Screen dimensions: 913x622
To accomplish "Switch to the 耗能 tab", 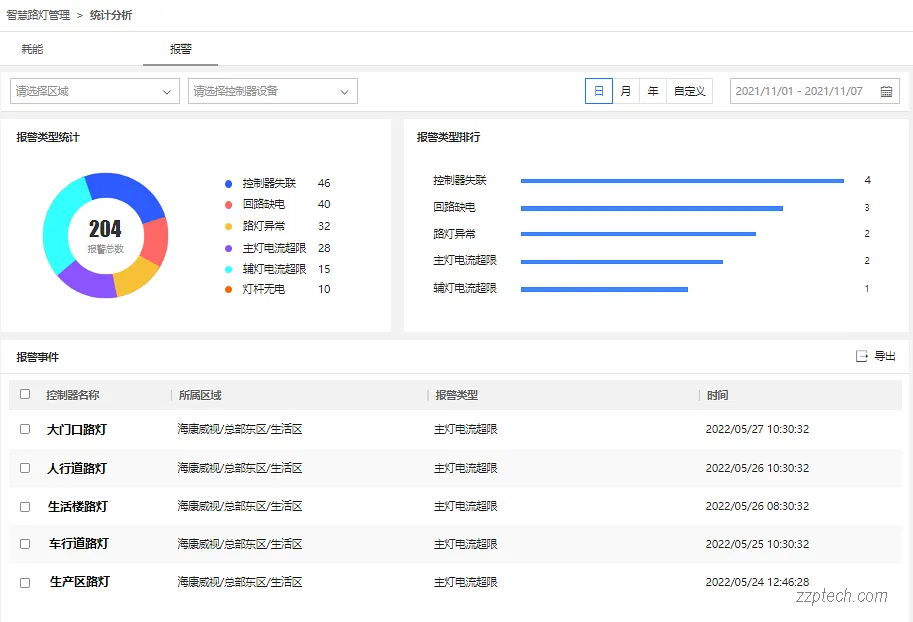I will [31, 48].
